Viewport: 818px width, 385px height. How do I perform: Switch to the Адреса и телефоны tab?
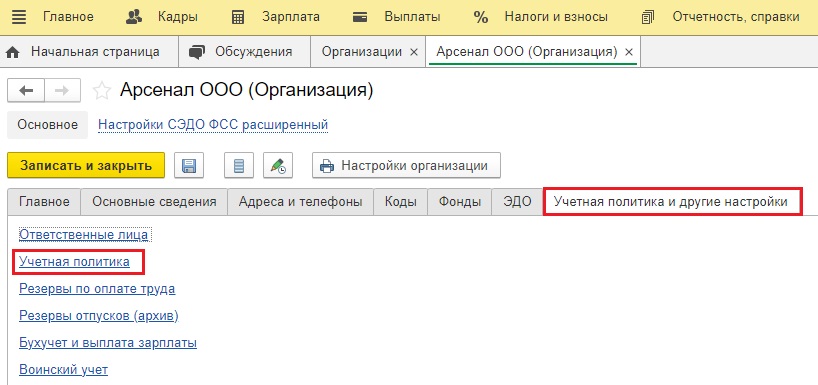pos(300,202)
